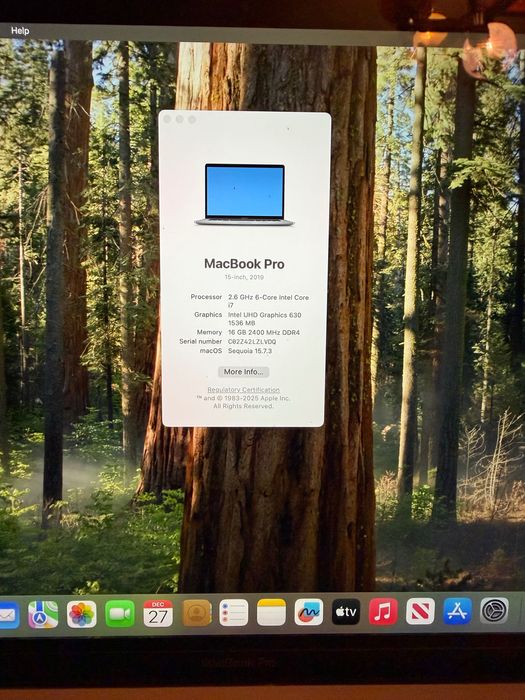This screenshot has height=700, width=525.
Task: Open App Store from dock
Action: coord(458,611)
